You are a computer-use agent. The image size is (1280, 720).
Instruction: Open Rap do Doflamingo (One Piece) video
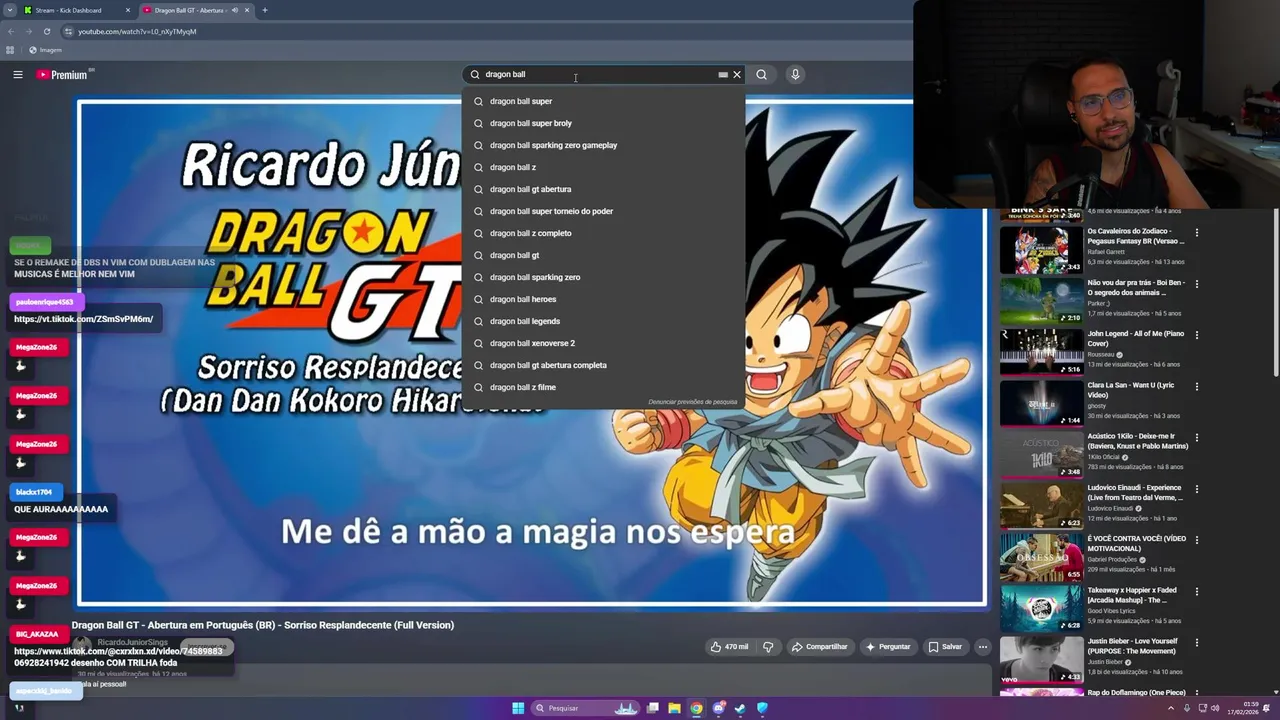tap(1136, 692)
